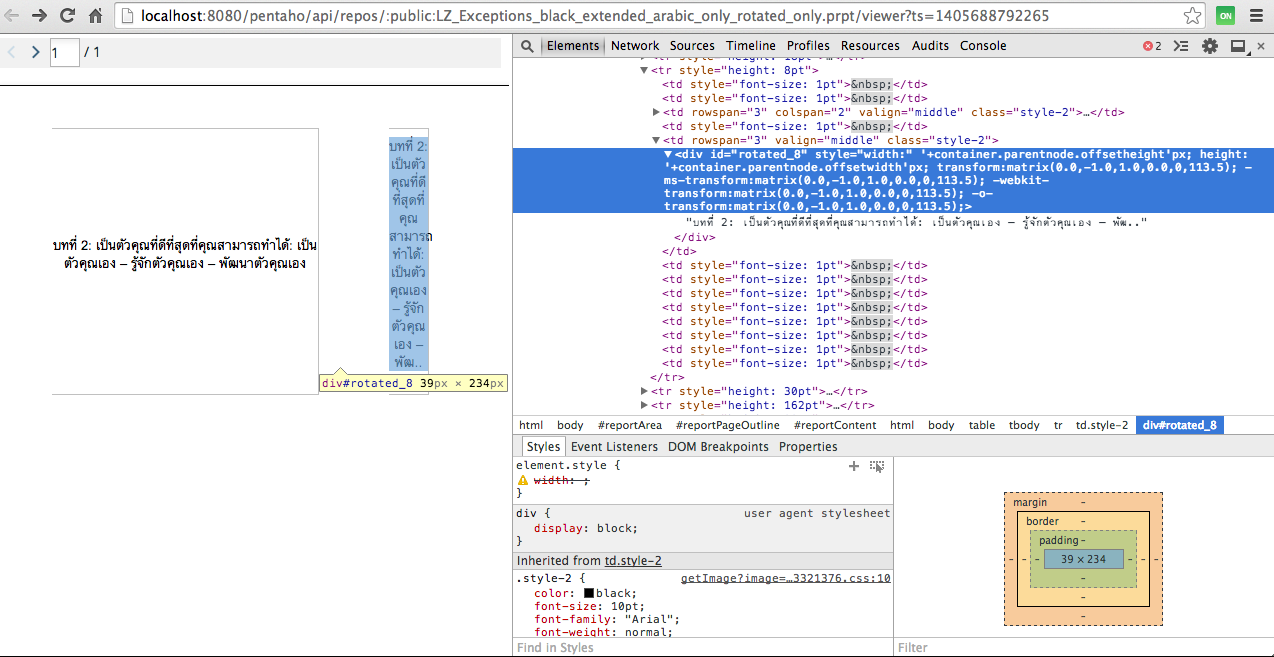Viewport: 1274px width, 657px height.
Task: Click the yellow warning icon beside width
Action: (523, 480)
